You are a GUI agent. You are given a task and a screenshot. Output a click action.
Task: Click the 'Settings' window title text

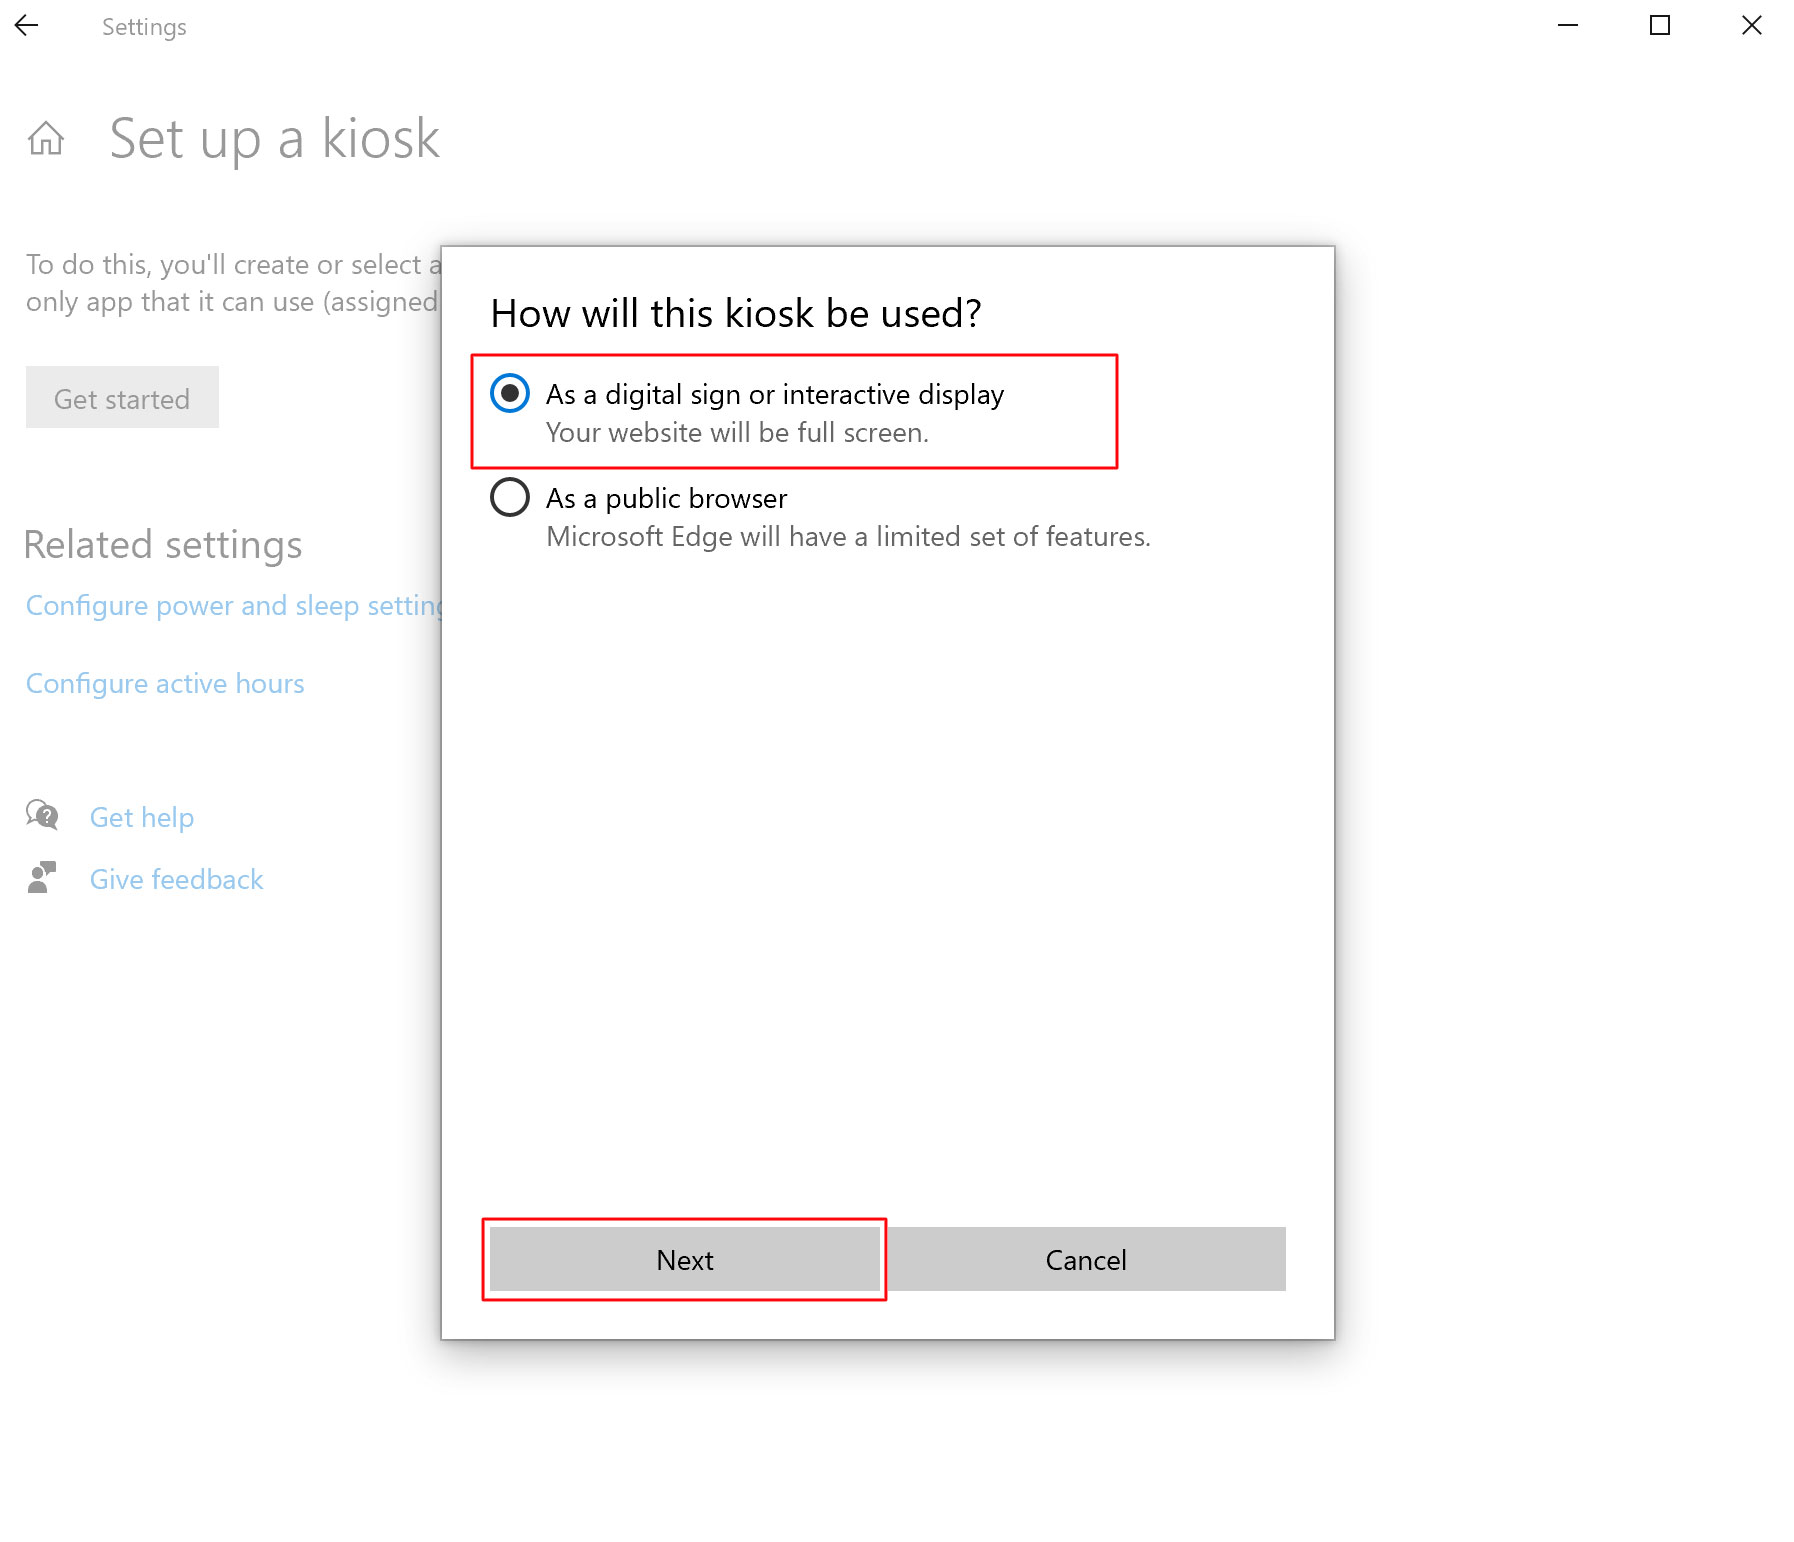point(144,27)
